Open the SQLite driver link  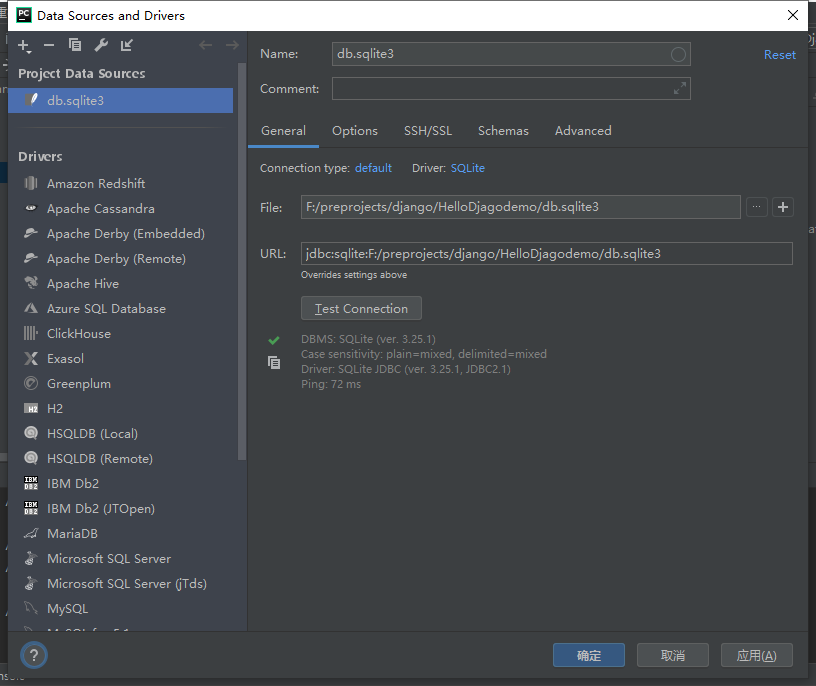[x=467, y=168]
